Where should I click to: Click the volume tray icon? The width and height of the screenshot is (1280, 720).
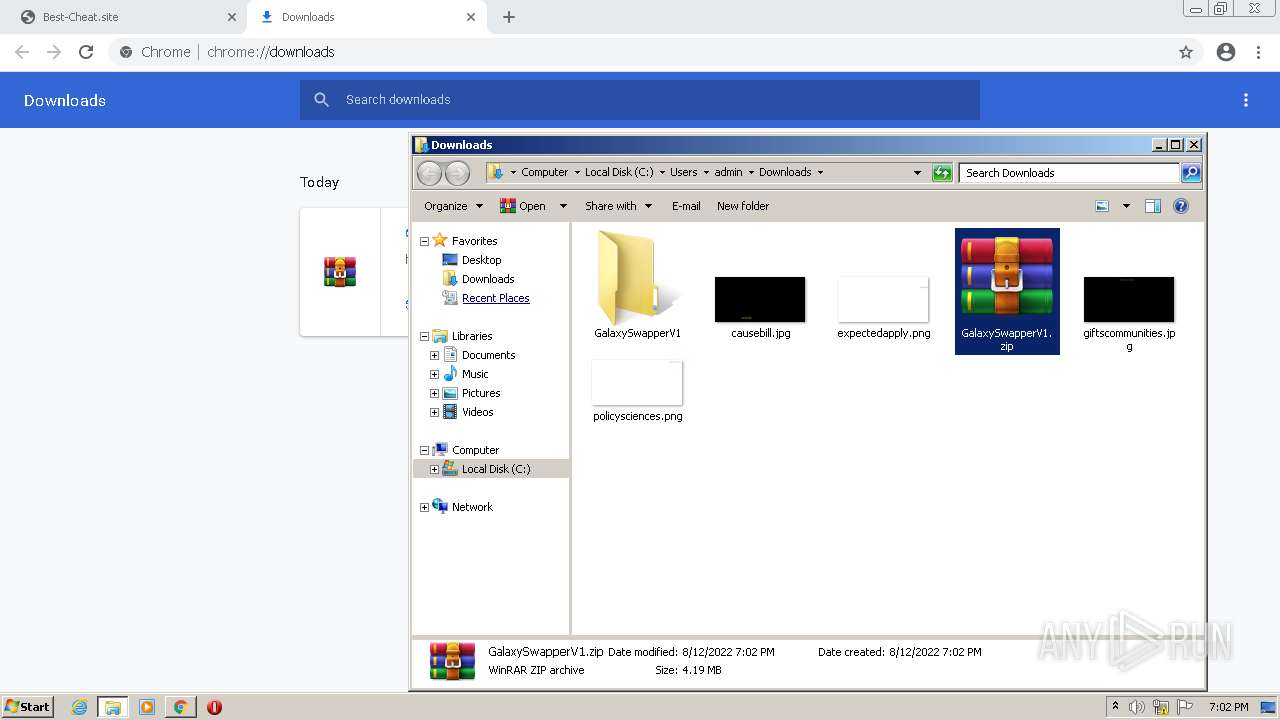[1137, 707]
